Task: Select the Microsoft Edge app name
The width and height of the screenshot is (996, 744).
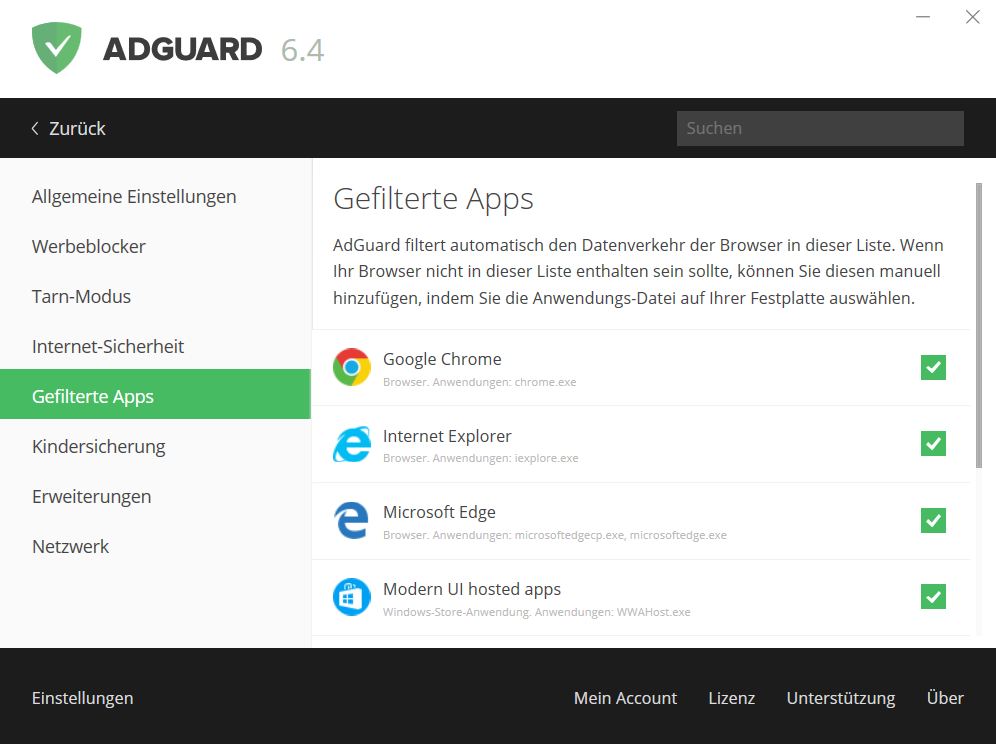Action: point(439,513)
